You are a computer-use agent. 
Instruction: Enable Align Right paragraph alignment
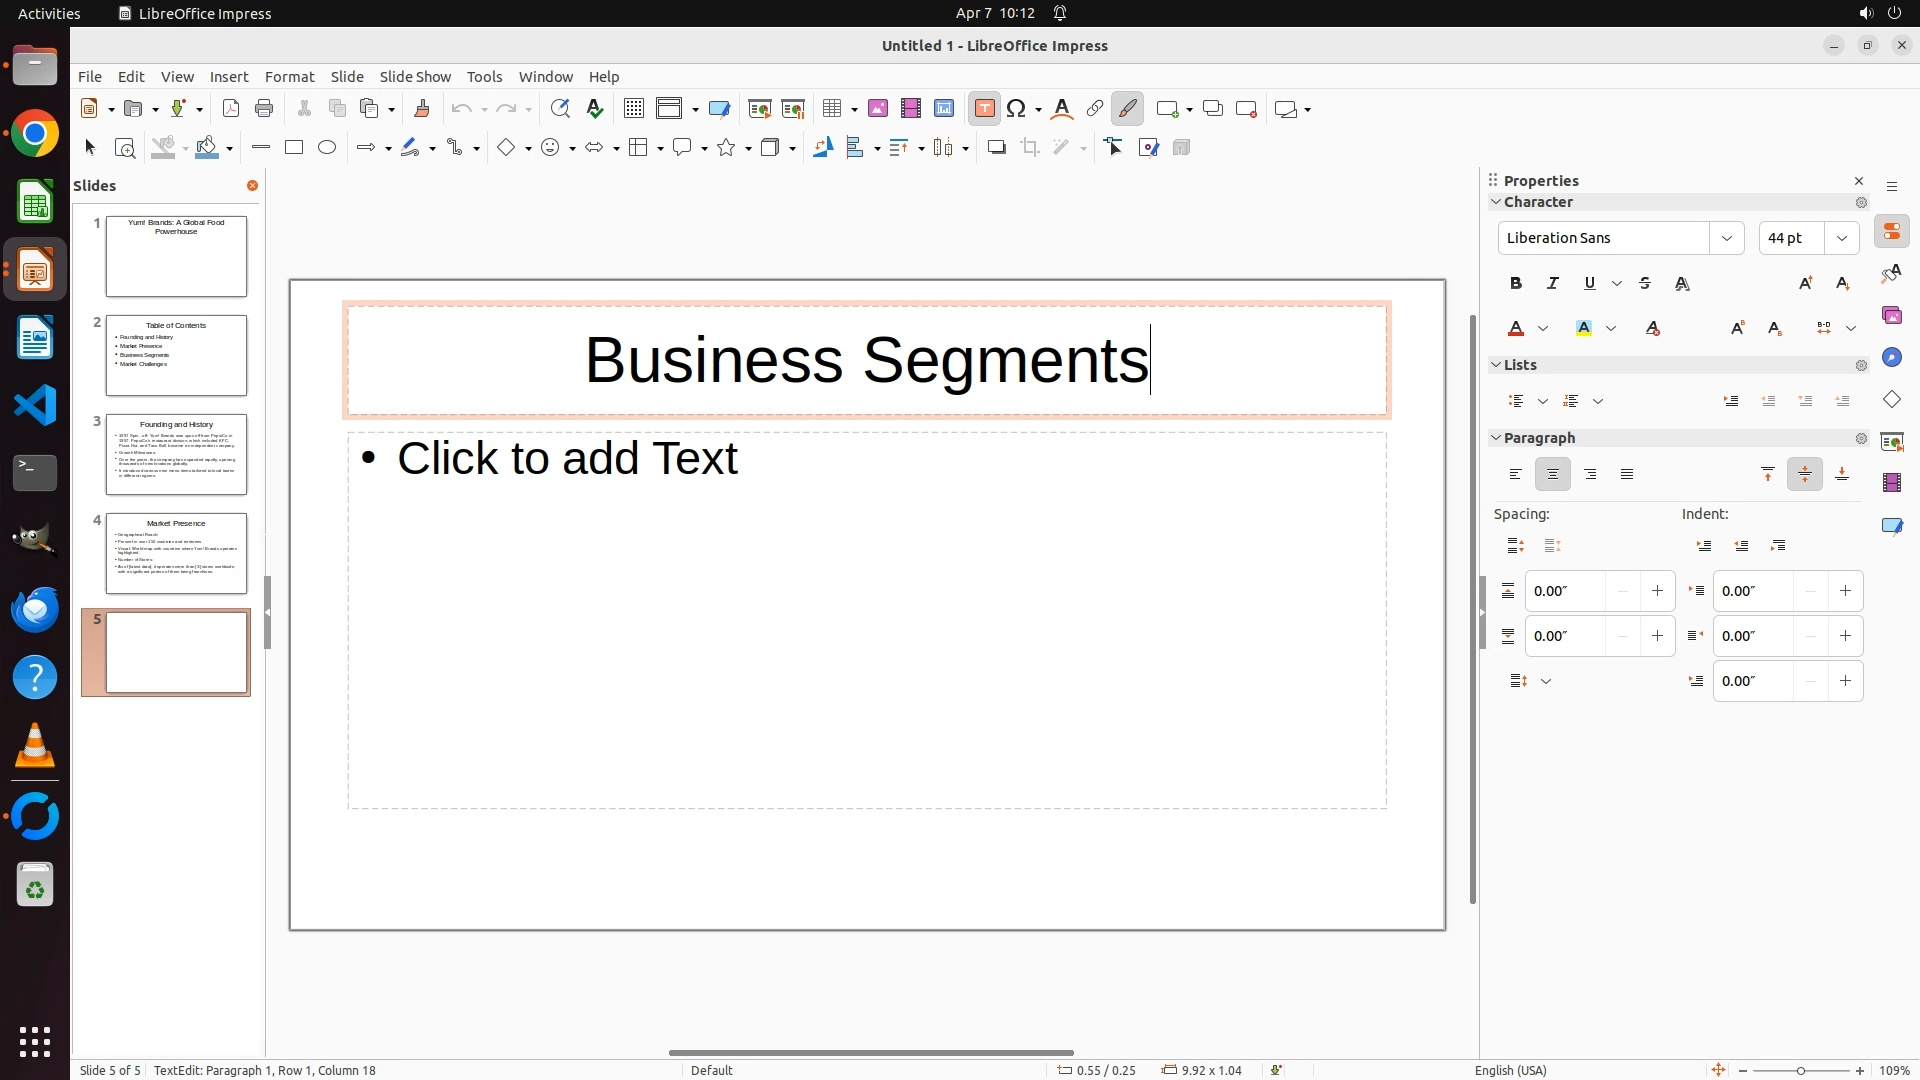1590,475
